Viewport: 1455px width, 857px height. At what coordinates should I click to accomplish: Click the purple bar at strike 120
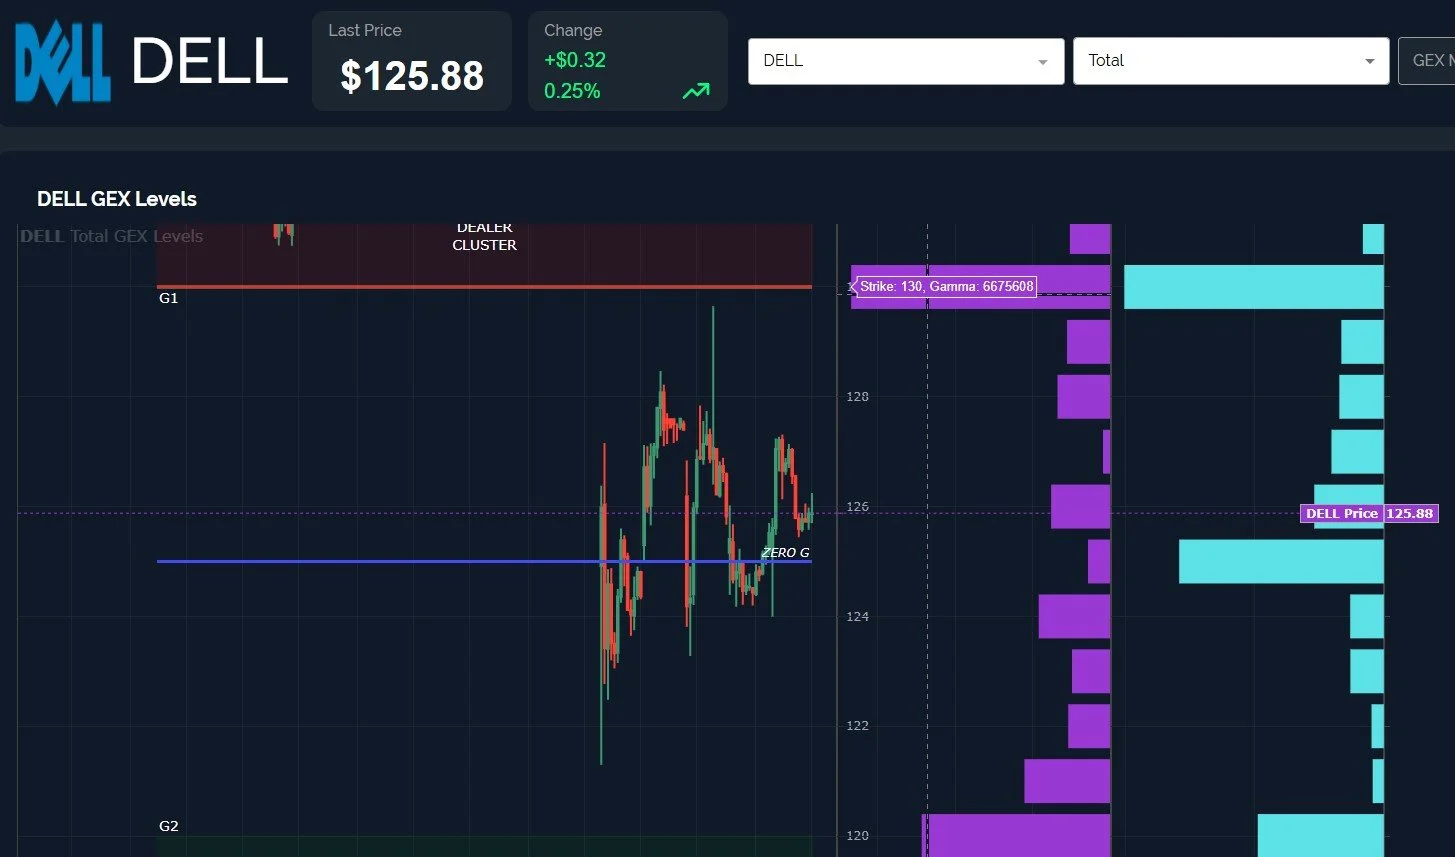click(x=1016, y=835)
